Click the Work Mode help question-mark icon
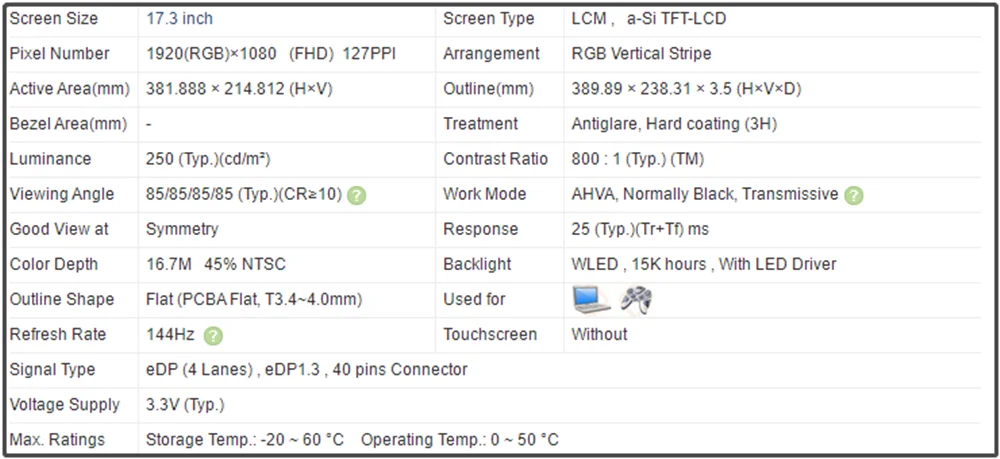Screen dimensions: 1000x459 [854, 195]
